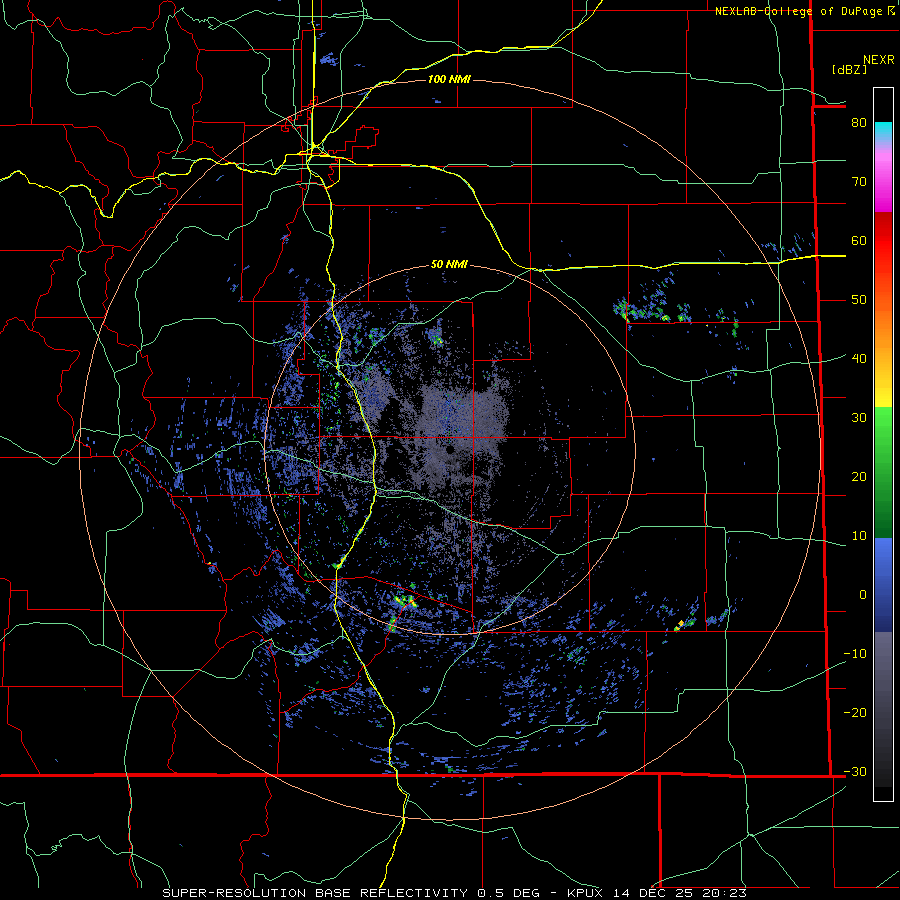Click the 30 value on the dBZ scale
Screen dimensions: 900x900
click(859, 417)
